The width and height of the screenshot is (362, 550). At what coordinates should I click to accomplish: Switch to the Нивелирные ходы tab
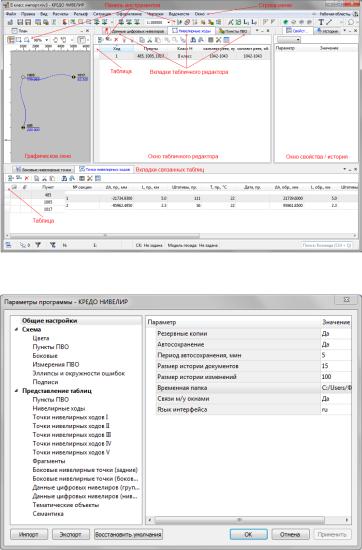[x=191, y=31]
